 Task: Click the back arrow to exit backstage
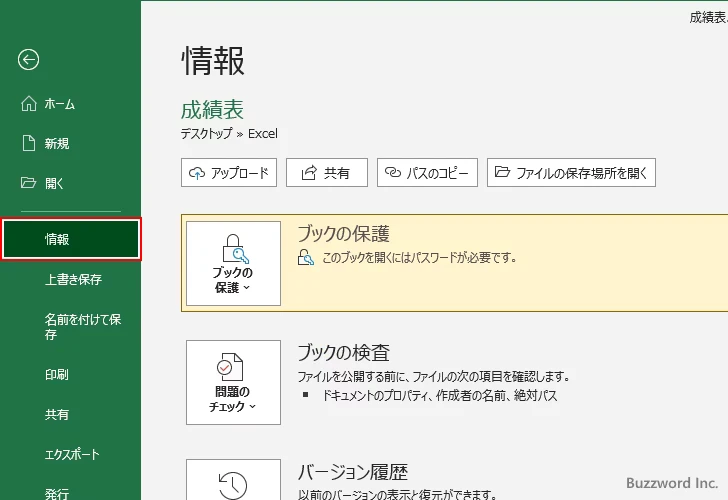tap(28, 60)
